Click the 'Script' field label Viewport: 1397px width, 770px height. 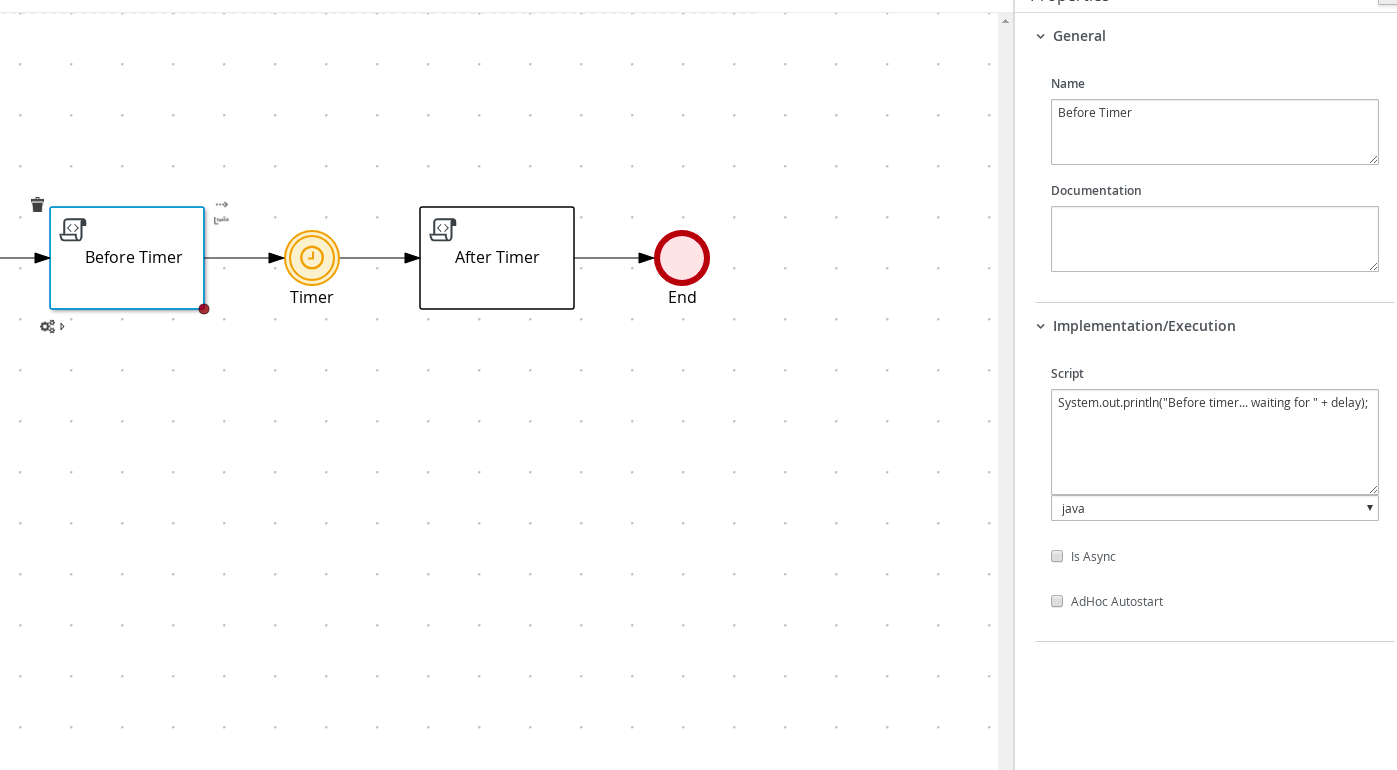coord(1067,373)
